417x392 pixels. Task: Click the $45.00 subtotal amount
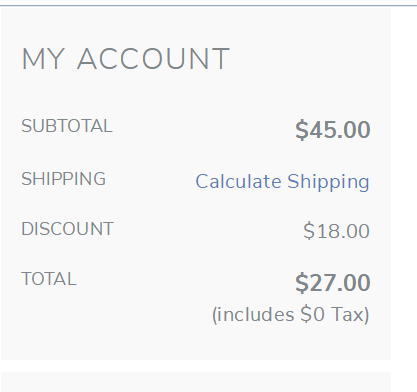[x=333, y=129]
